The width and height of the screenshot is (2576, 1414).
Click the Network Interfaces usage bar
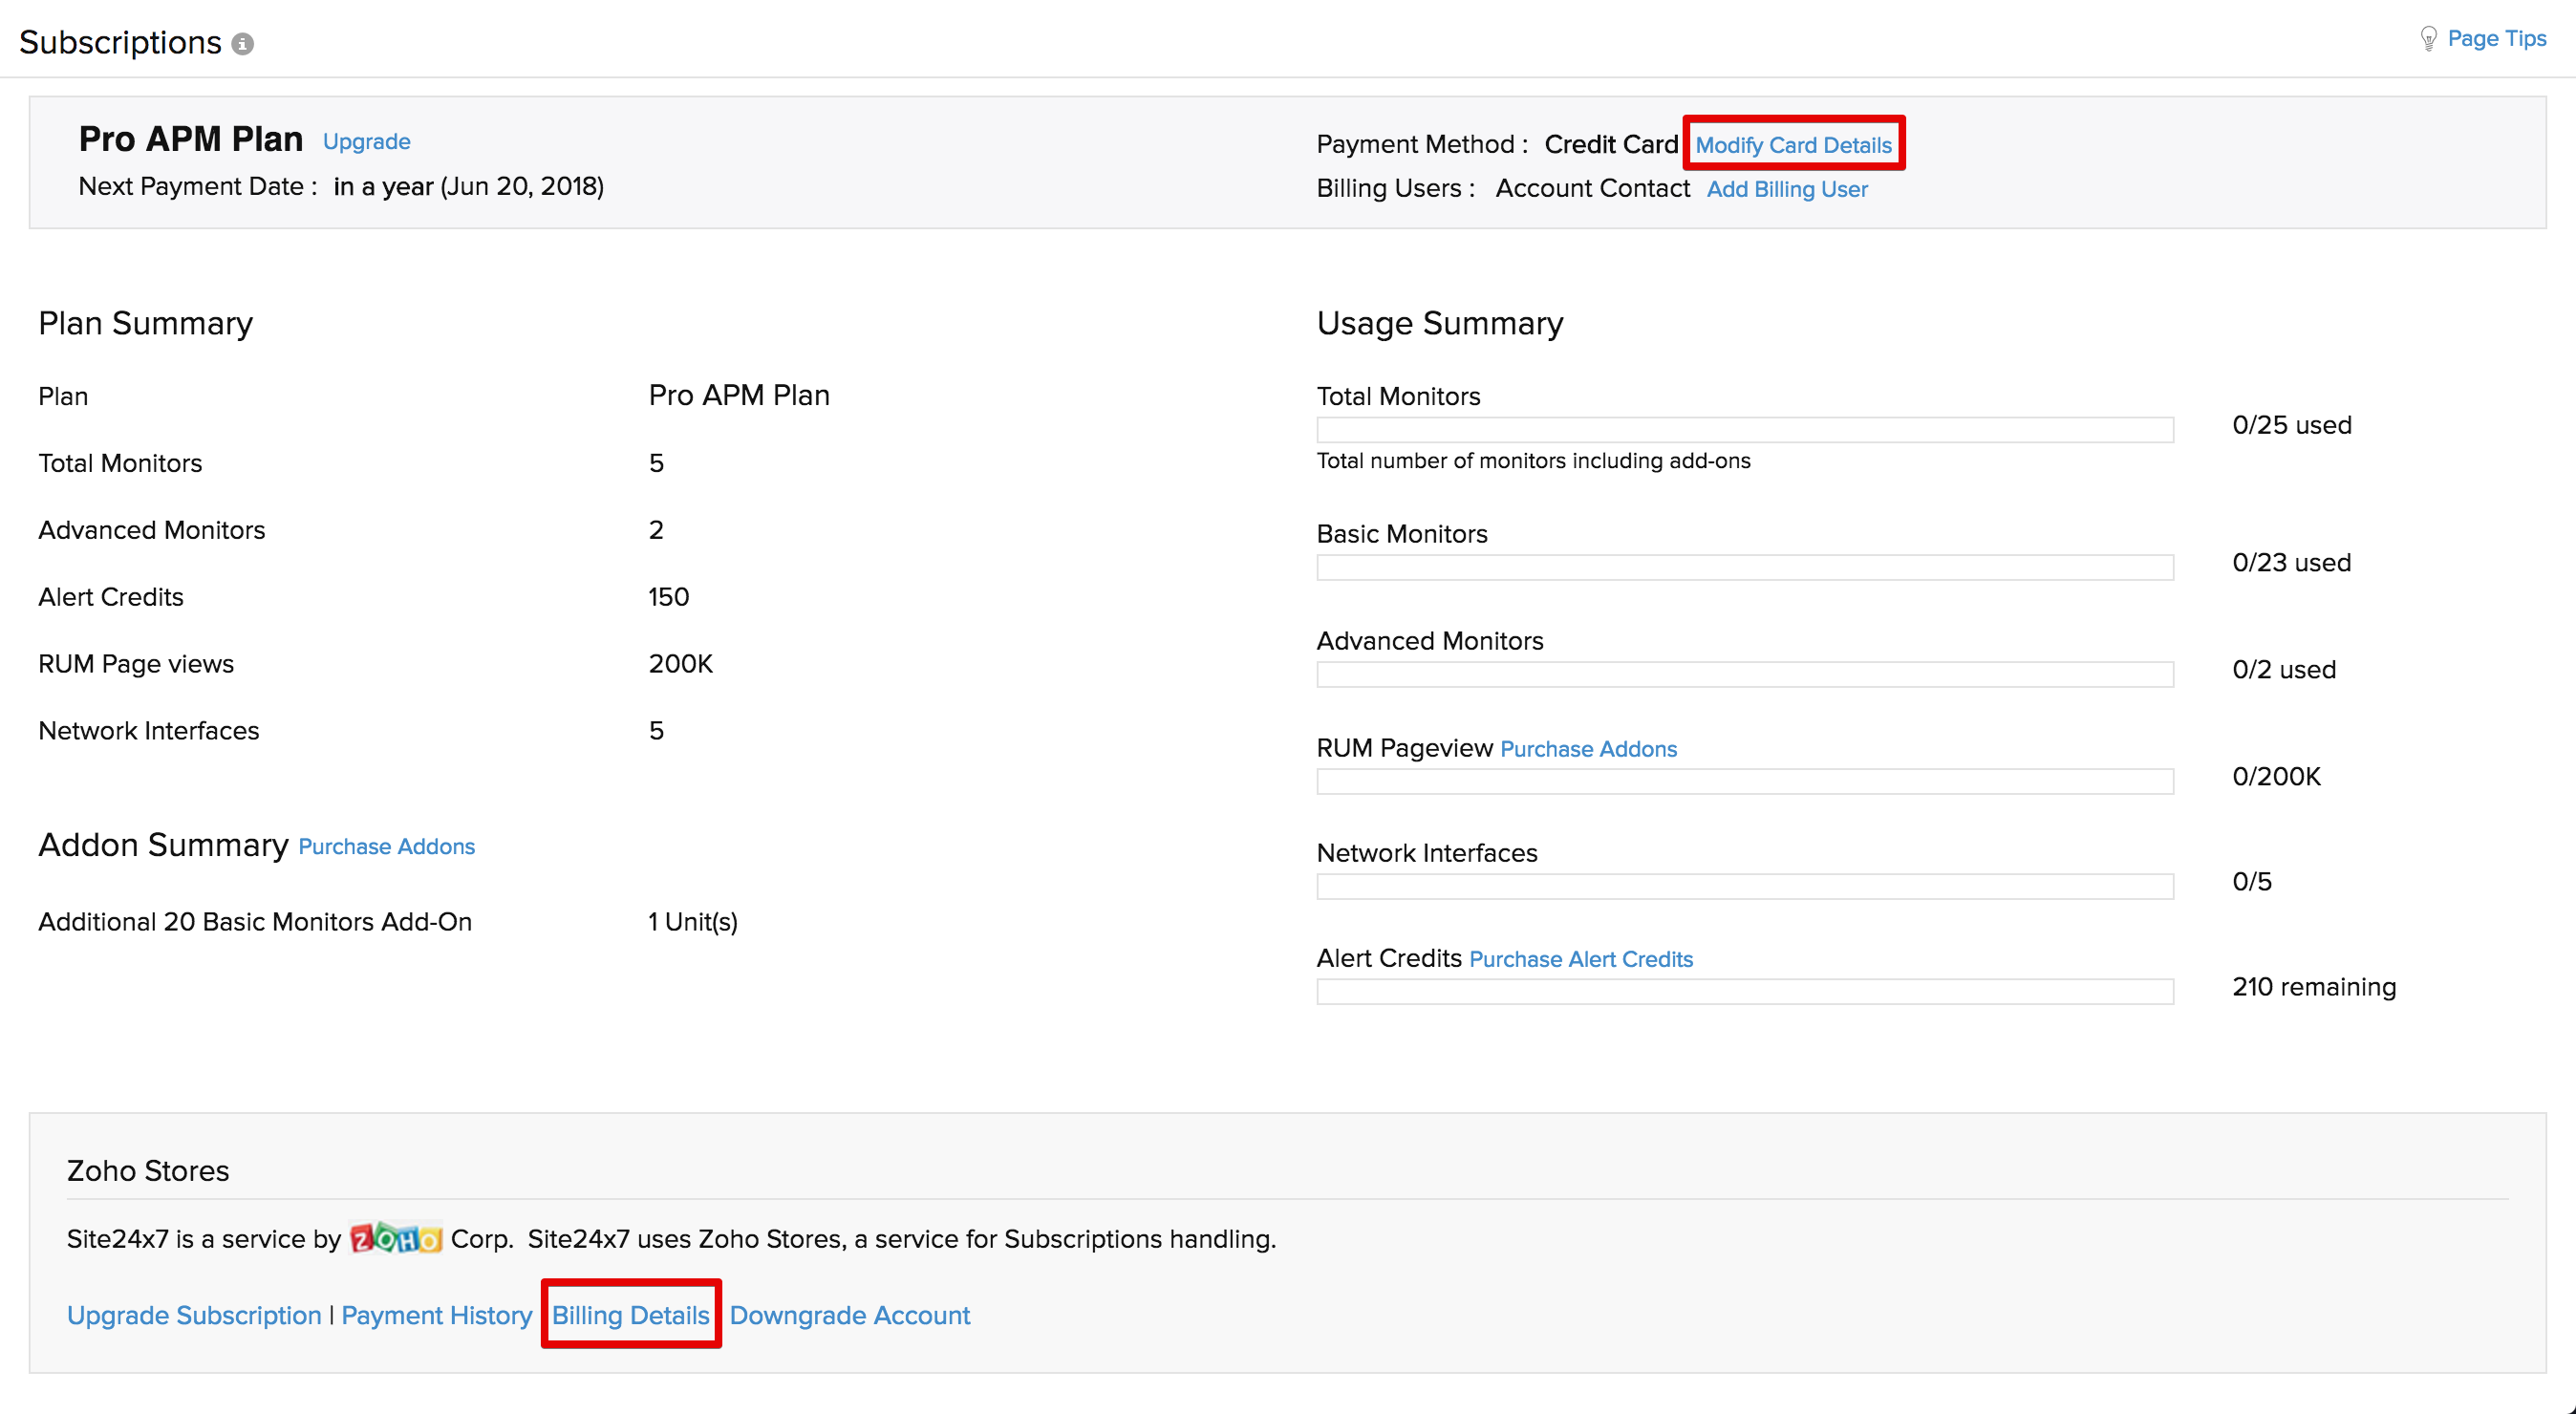[1744, 886]
